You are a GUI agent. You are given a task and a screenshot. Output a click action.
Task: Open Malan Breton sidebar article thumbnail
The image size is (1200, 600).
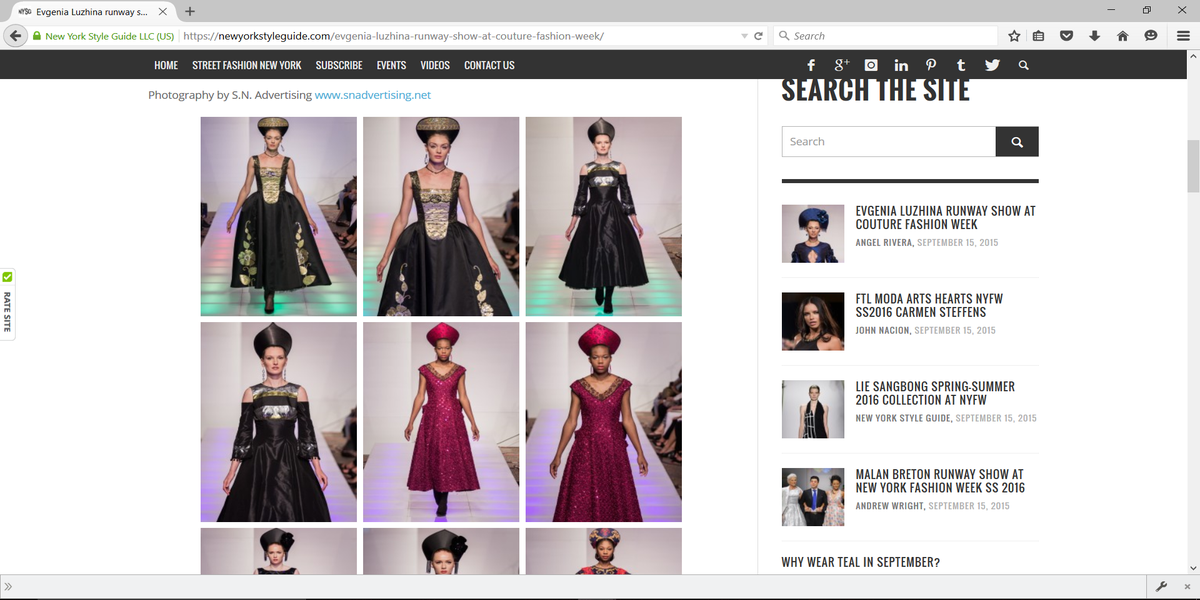[813, 497]
